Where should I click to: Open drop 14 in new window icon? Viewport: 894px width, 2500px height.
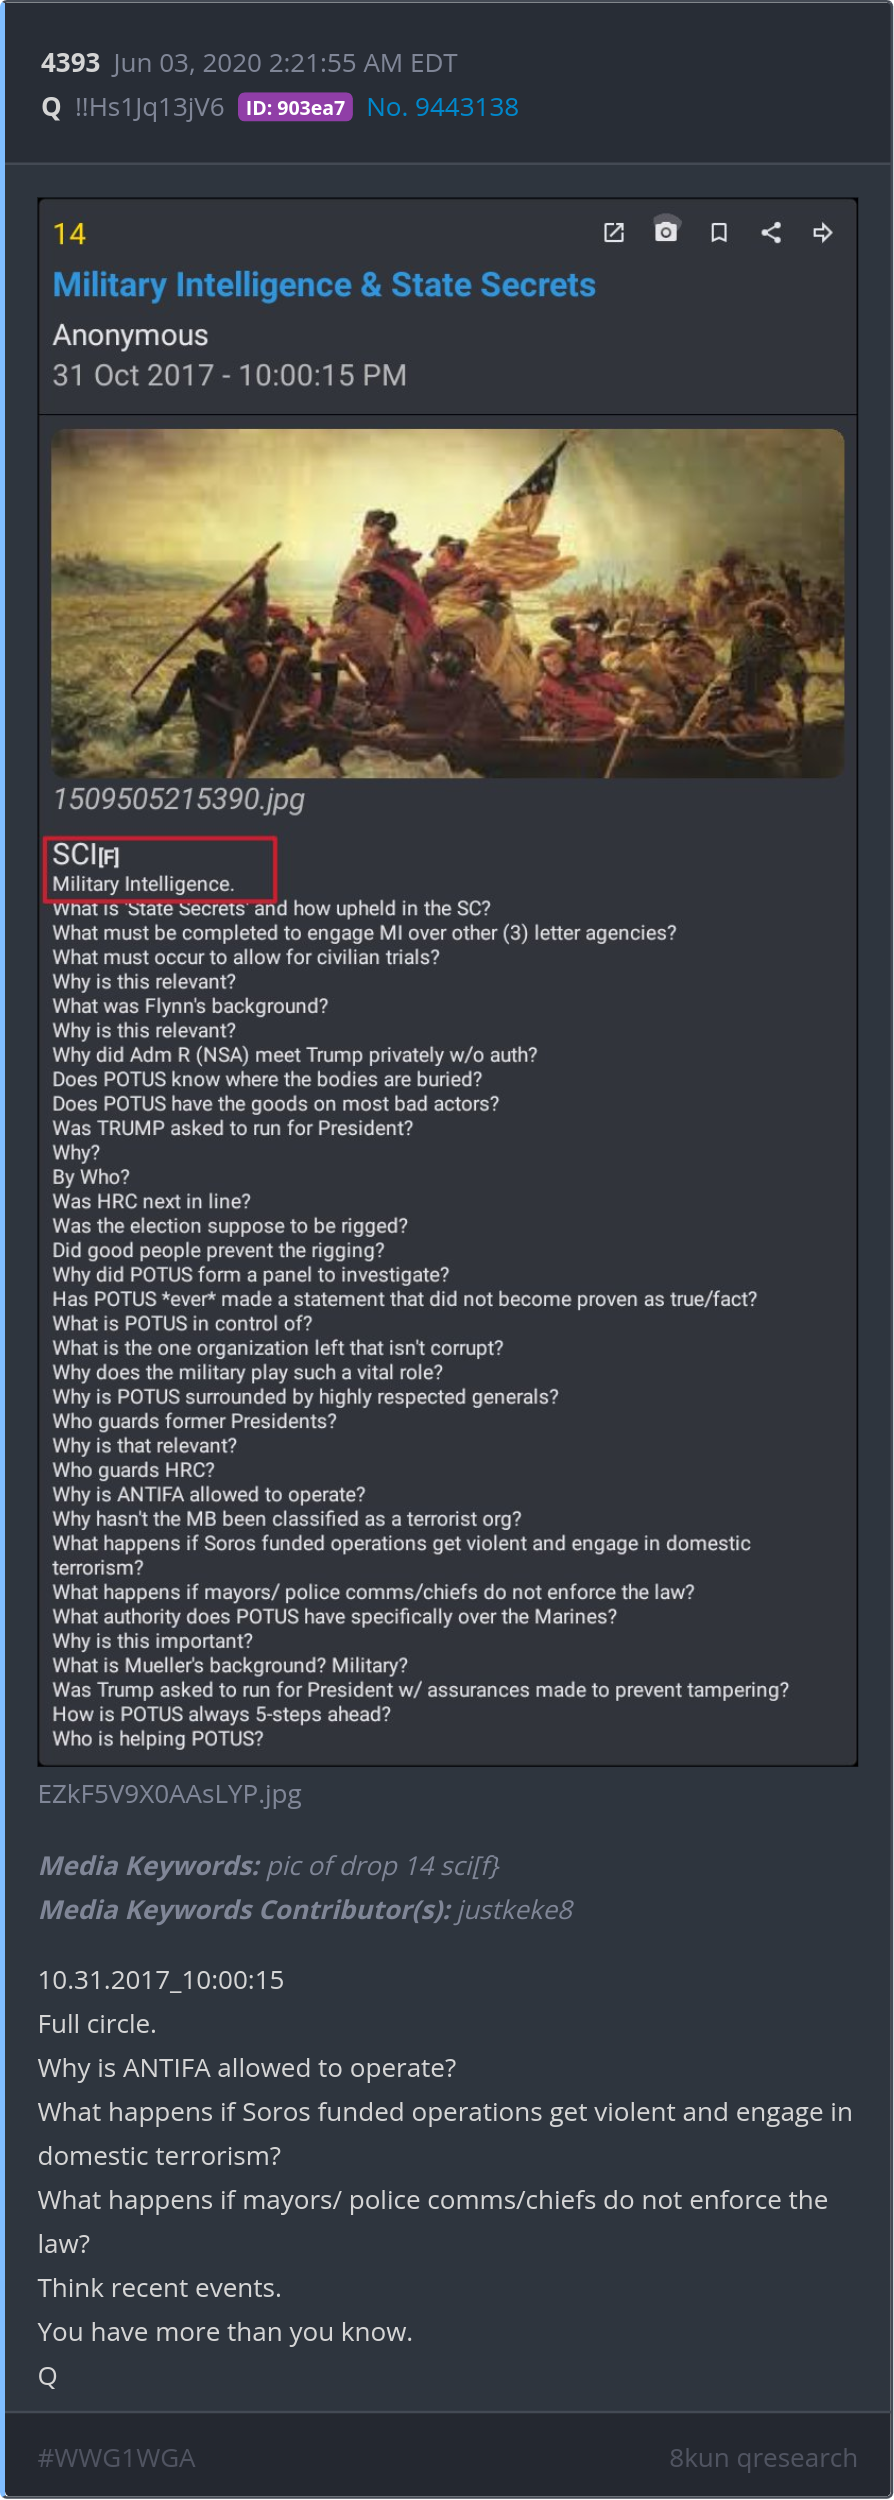tap(614, 233)
